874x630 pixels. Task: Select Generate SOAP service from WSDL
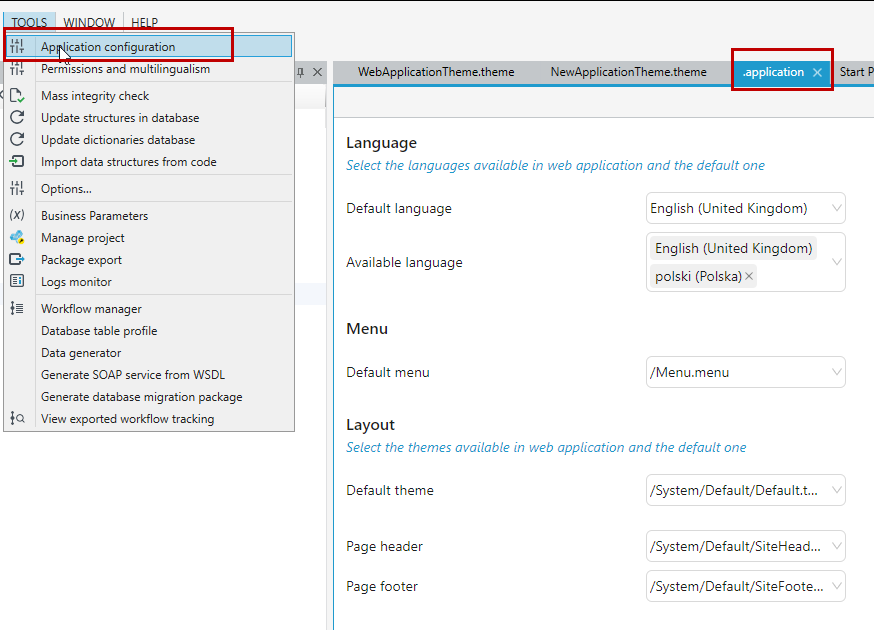(148, 375)
